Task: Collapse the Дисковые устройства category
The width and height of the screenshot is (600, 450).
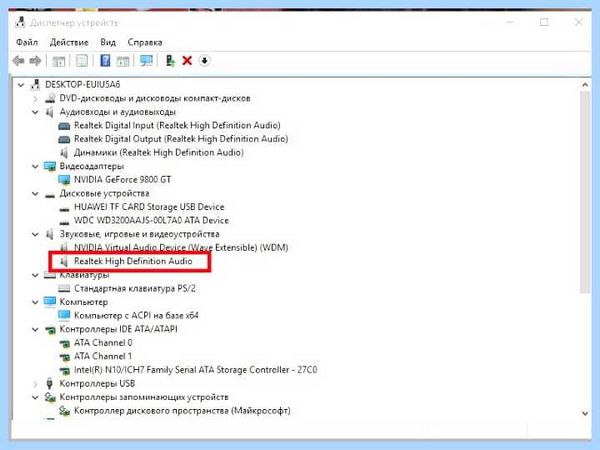Action: tap(35, 194)
